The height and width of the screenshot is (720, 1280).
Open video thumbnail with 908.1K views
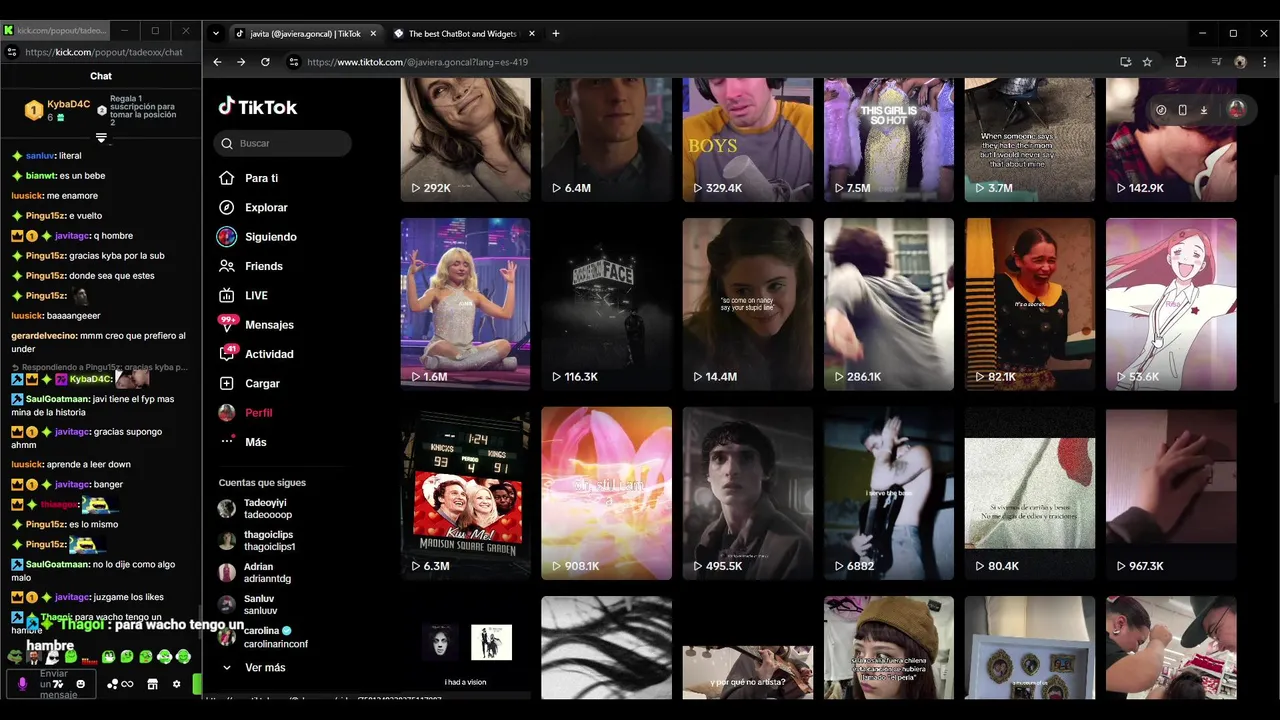point(606,493)
